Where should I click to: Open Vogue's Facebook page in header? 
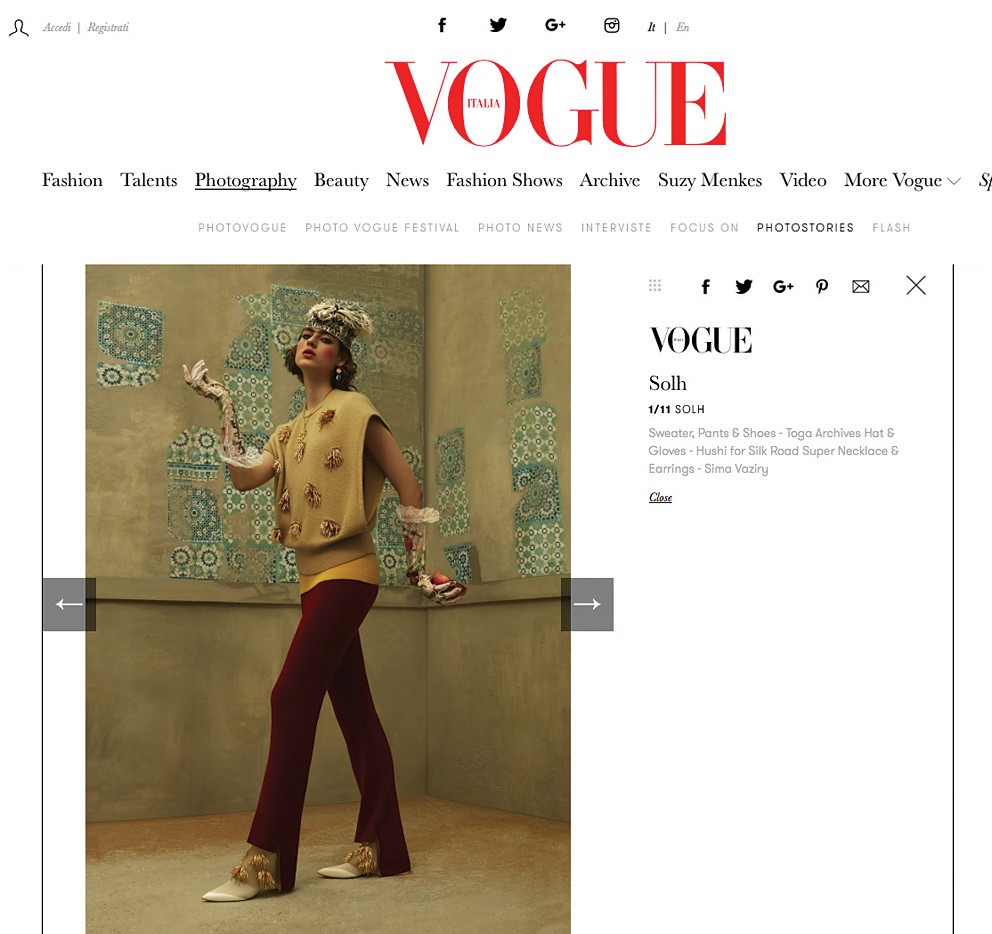click(442, 25)
